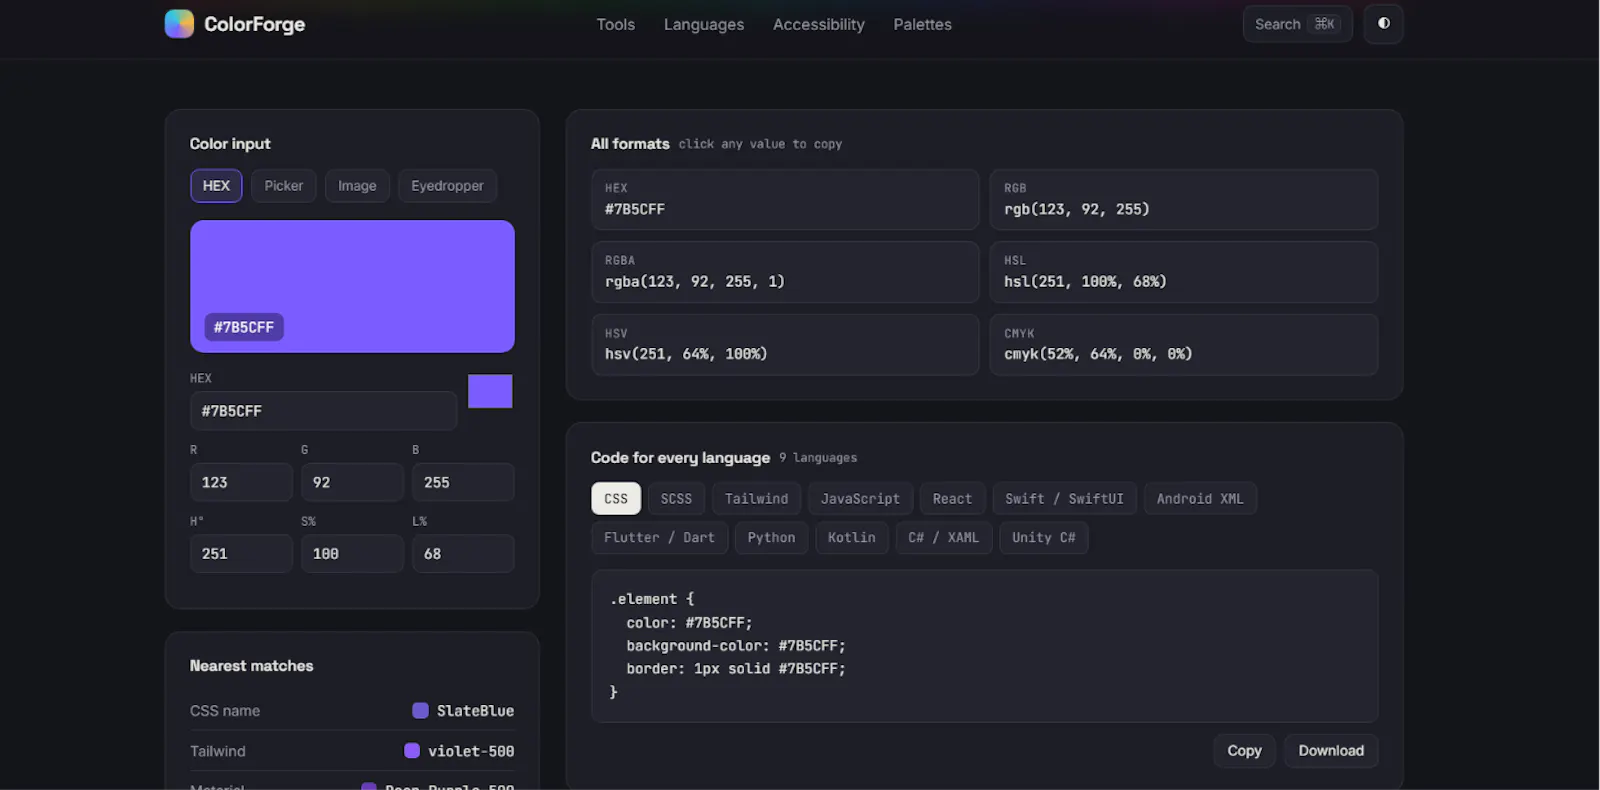Select the CSS language tab
The height and width of the screenshot is (790, 1600).
tap(616, 499)
